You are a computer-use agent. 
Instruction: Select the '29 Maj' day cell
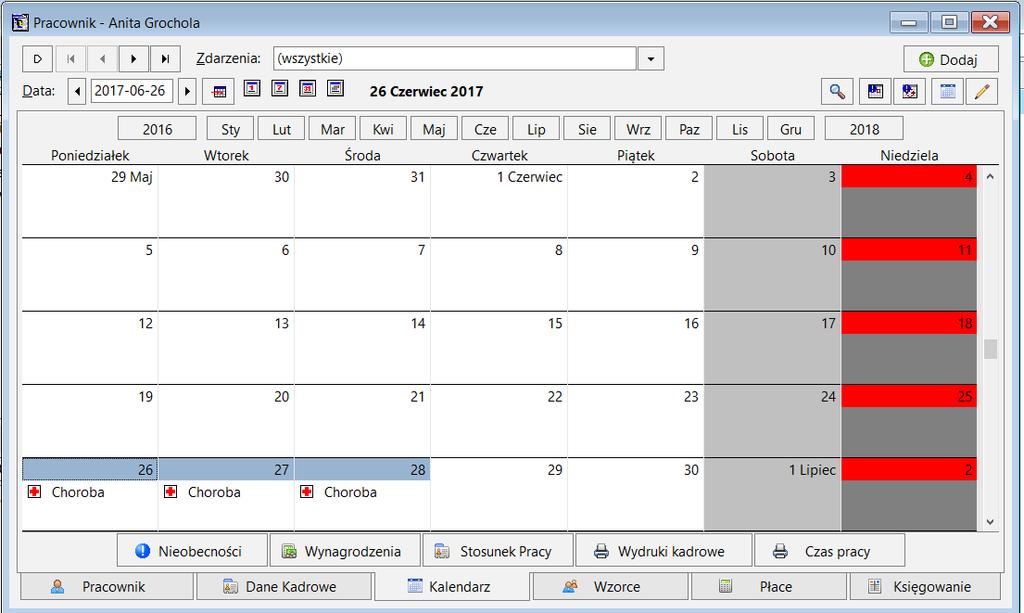(90, 201)
